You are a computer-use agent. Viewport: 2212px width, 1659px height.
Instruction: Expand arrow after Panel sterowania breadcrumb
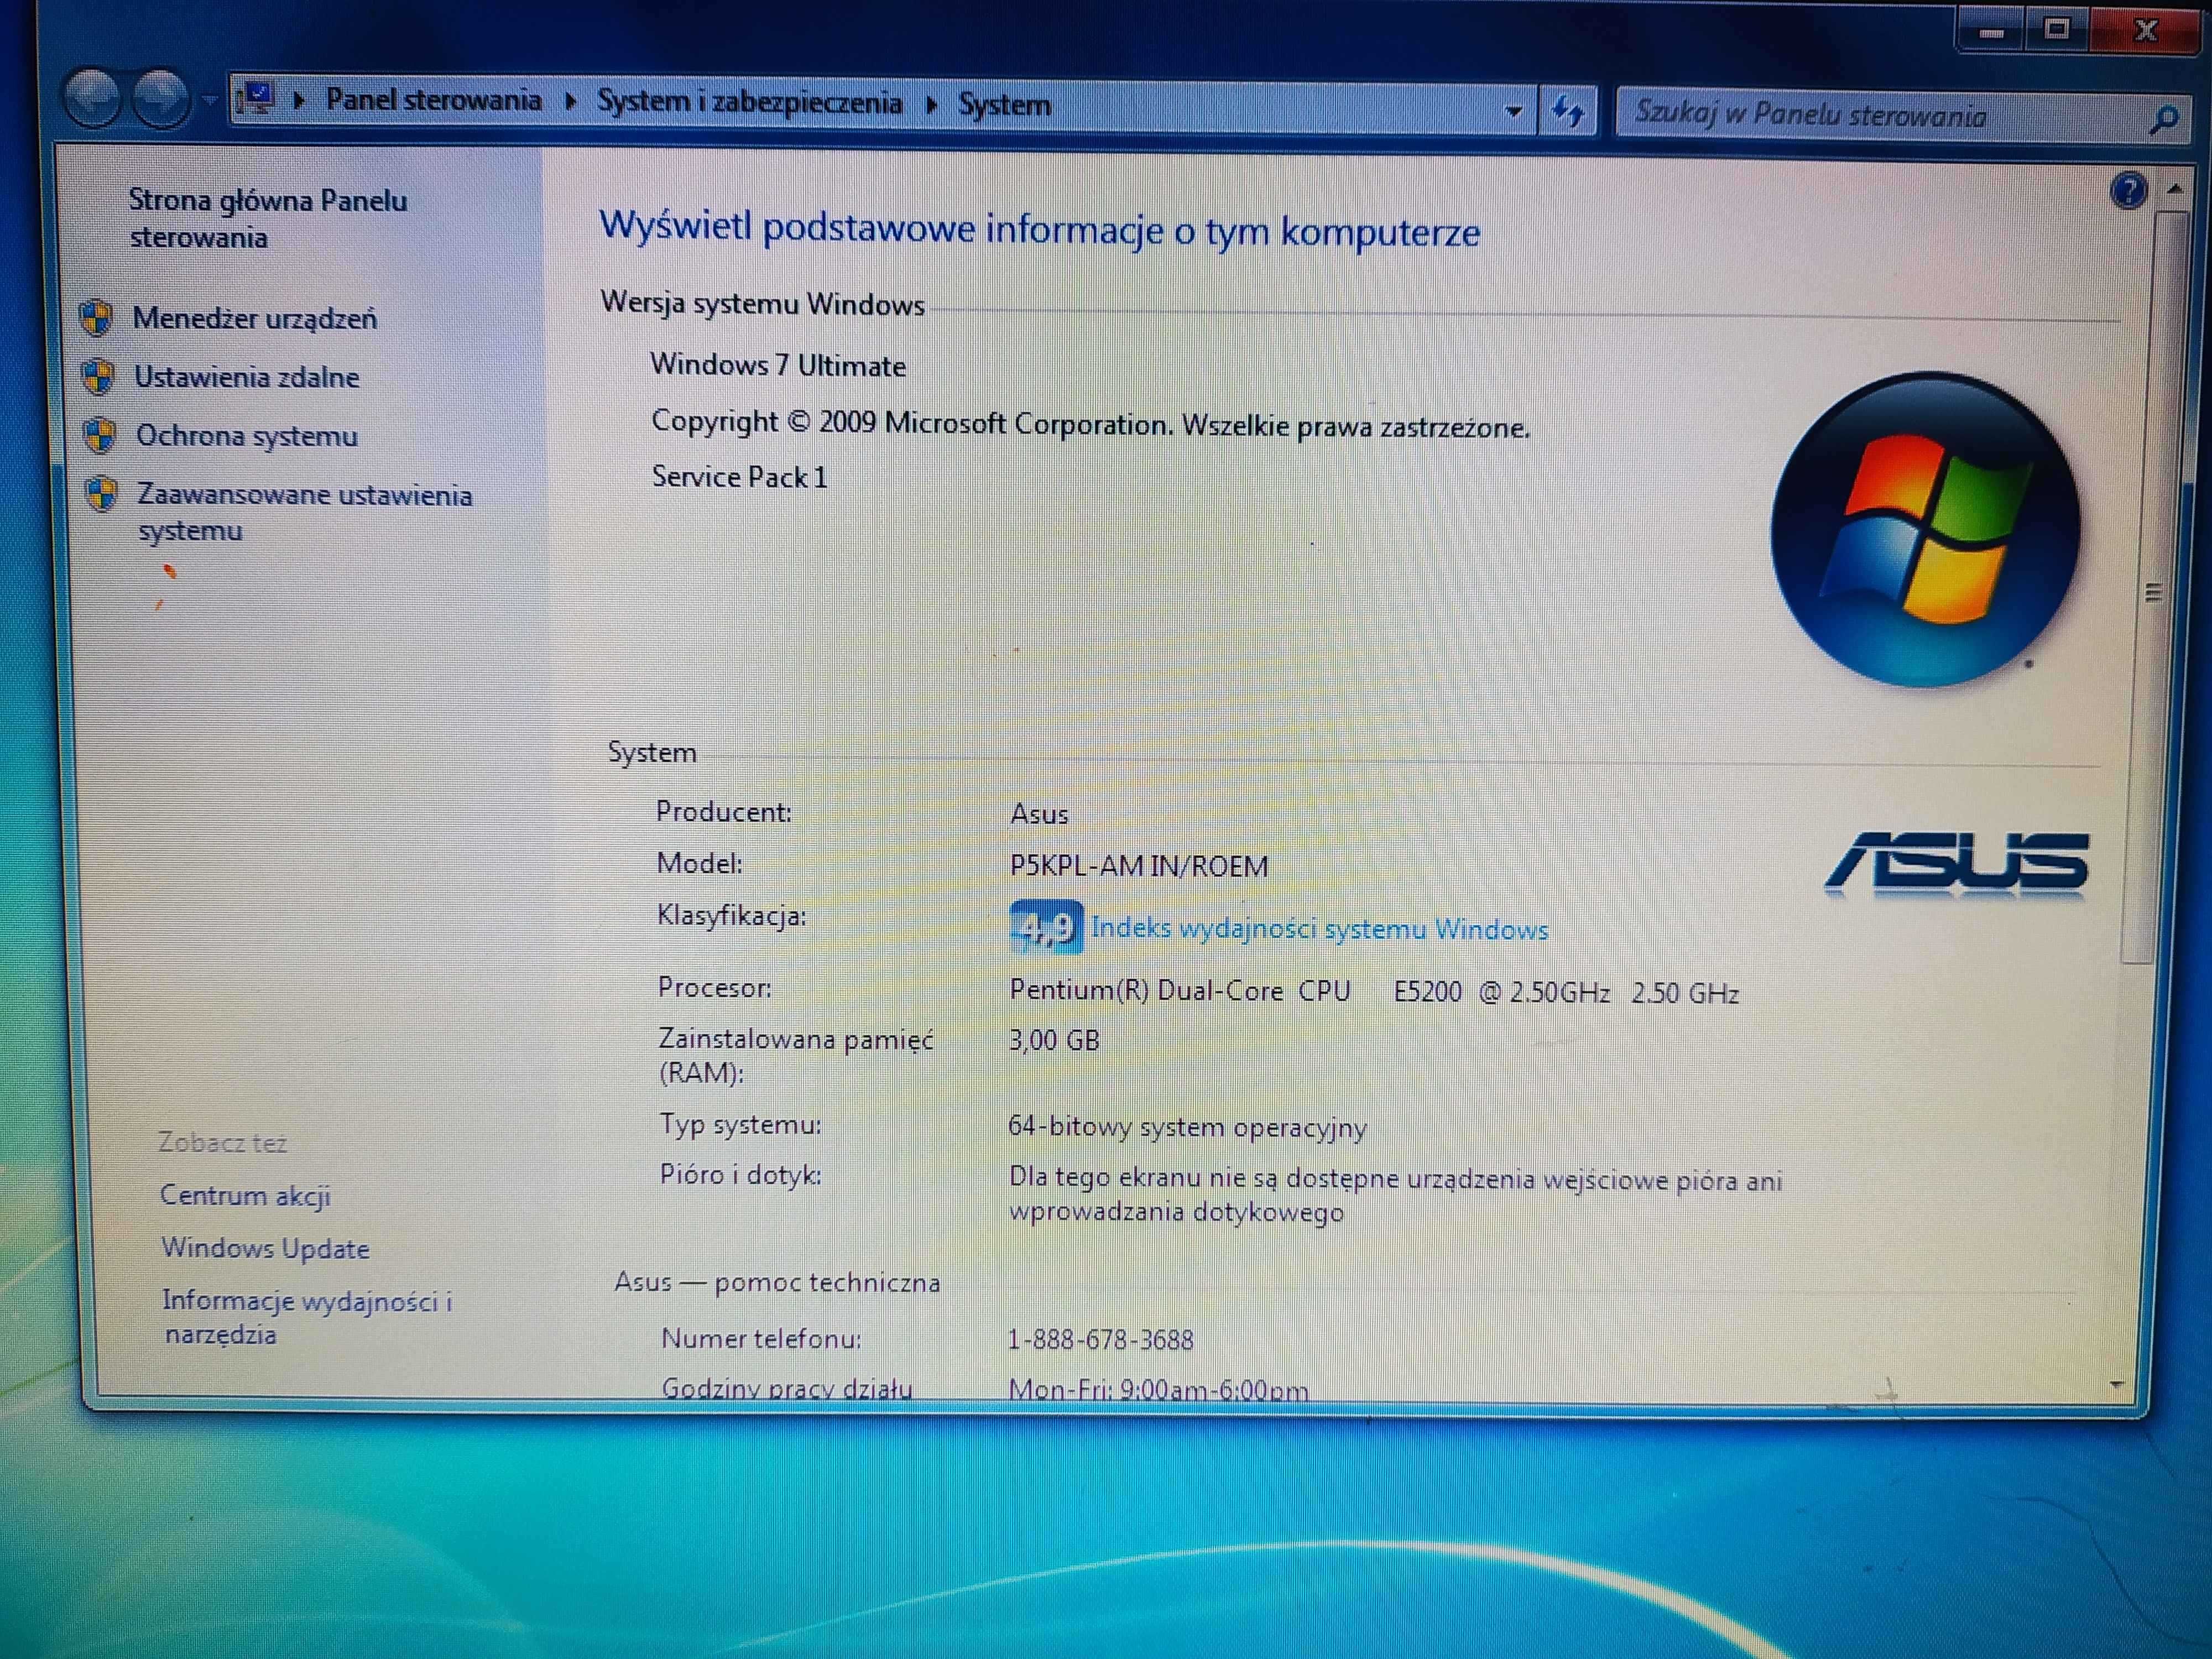[570, 101]
